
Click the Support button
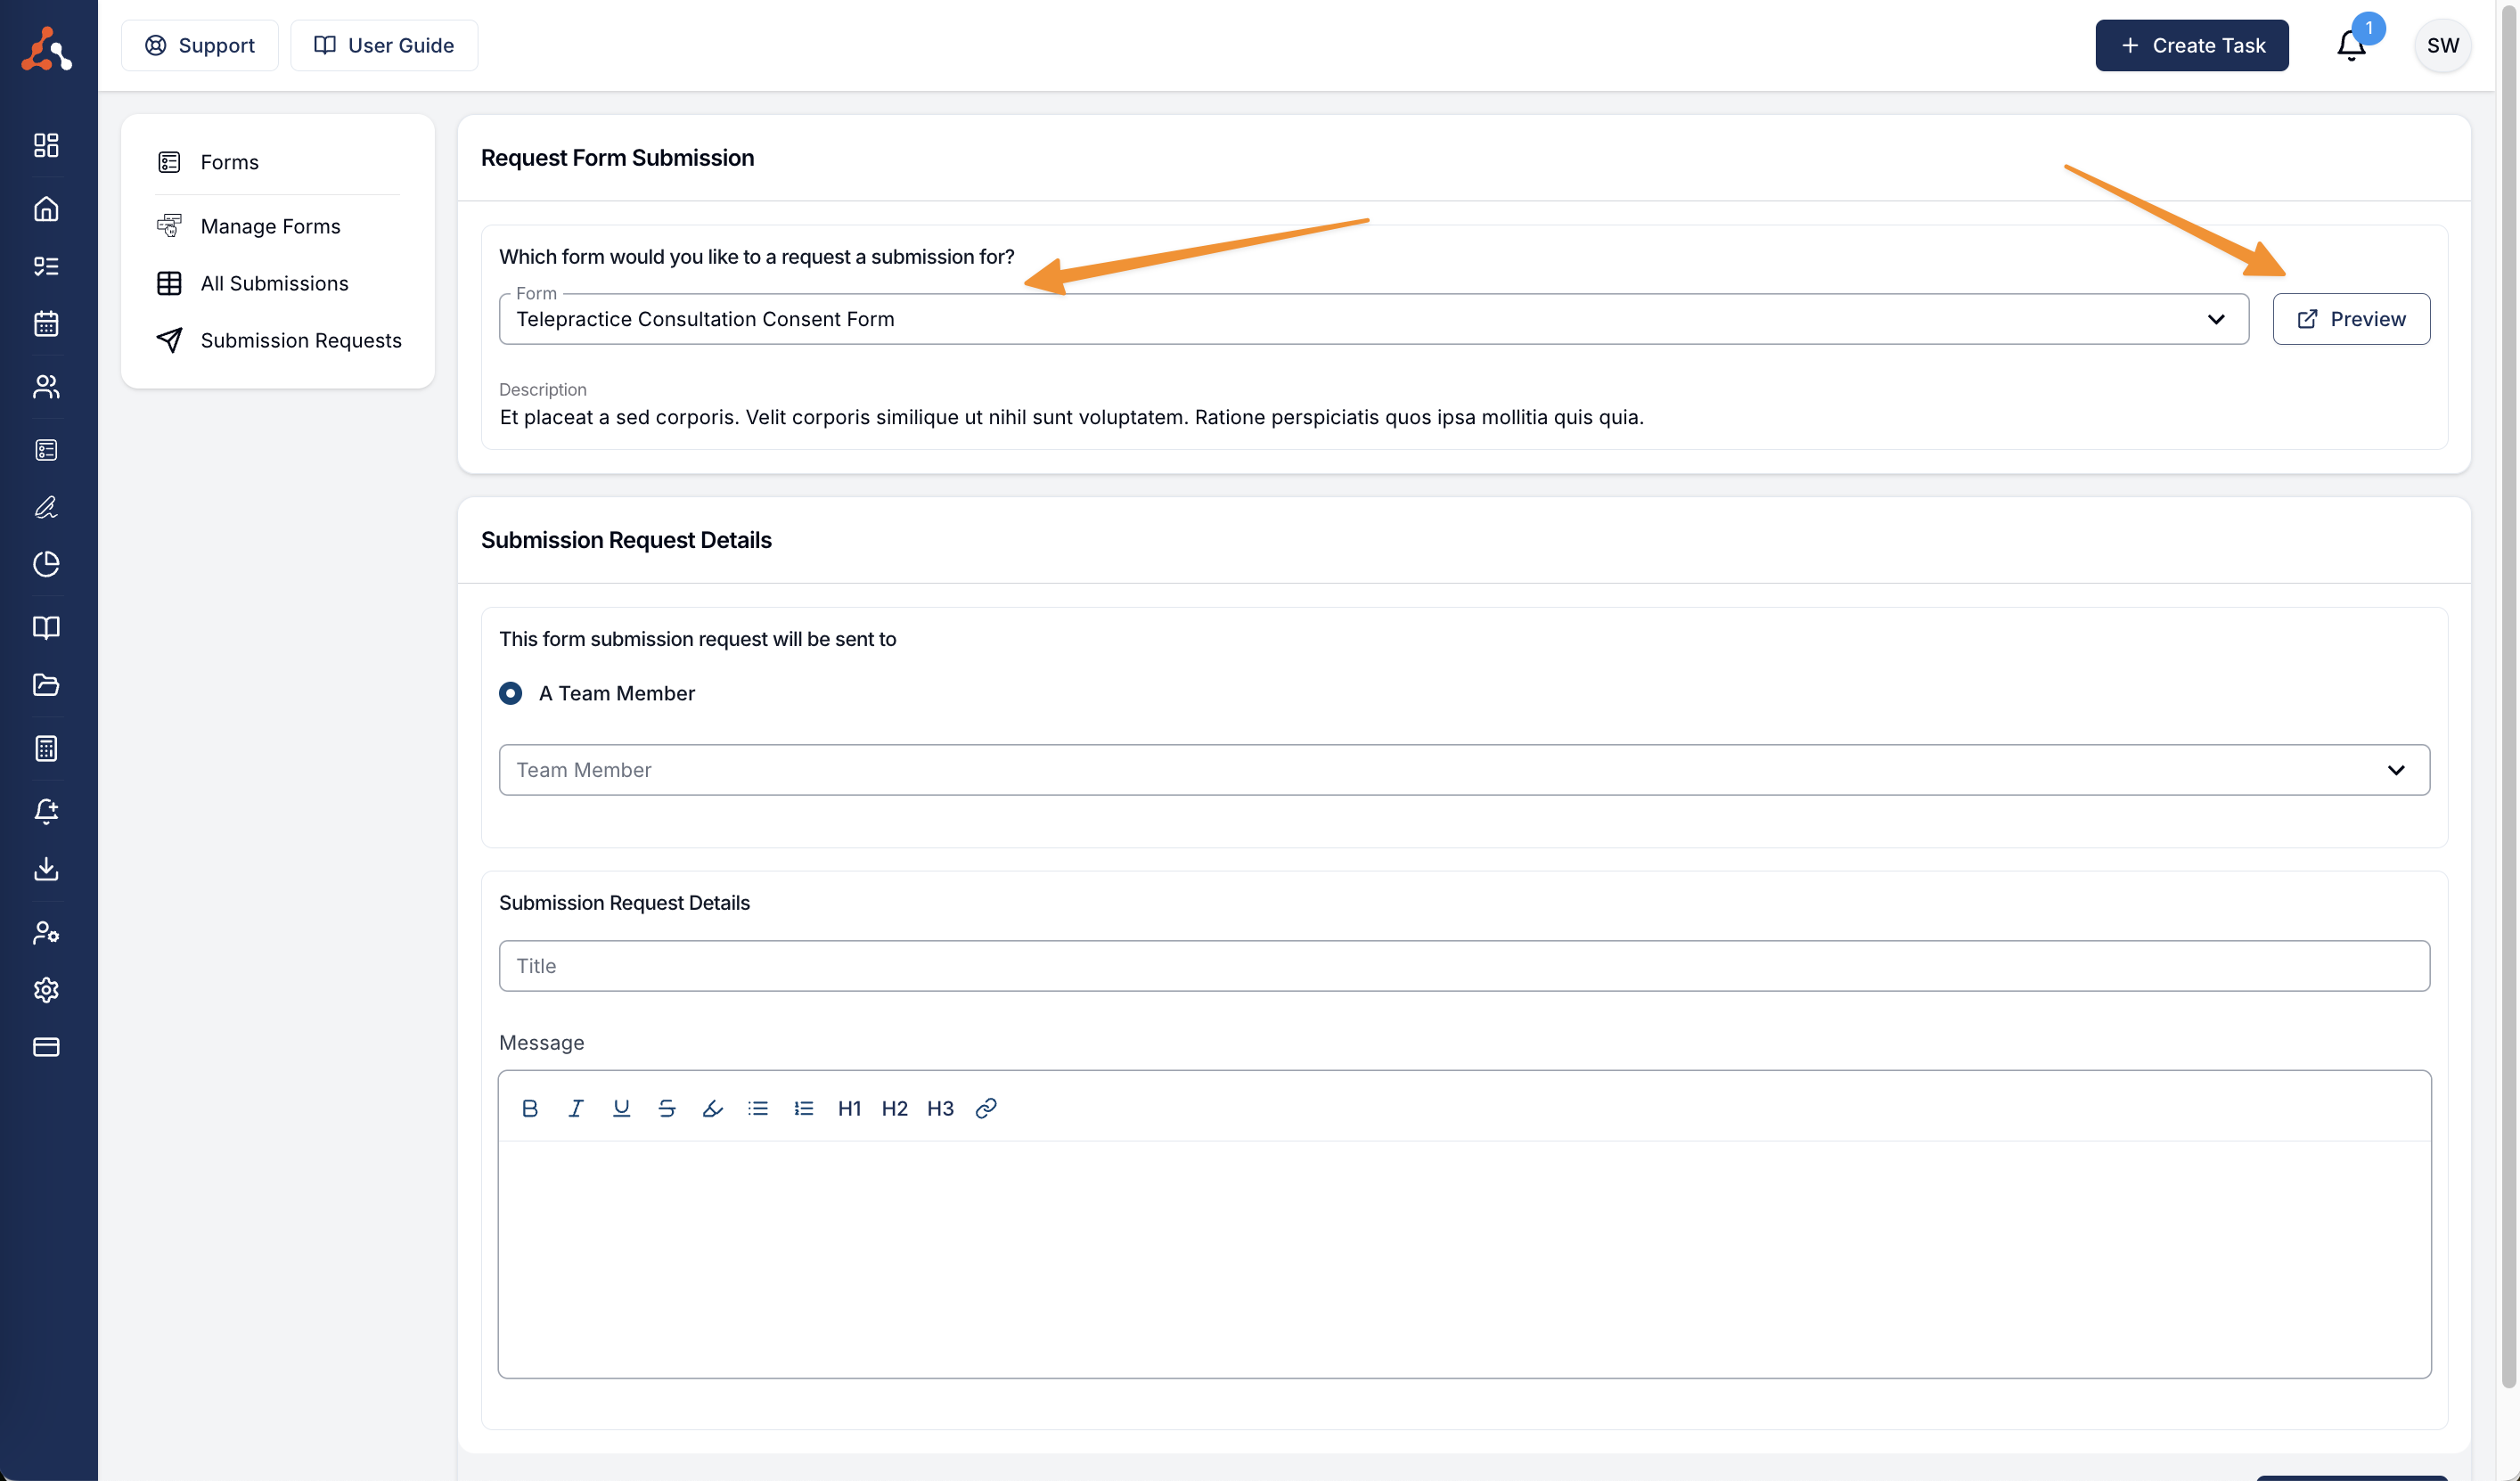click(x=200, y=45)
